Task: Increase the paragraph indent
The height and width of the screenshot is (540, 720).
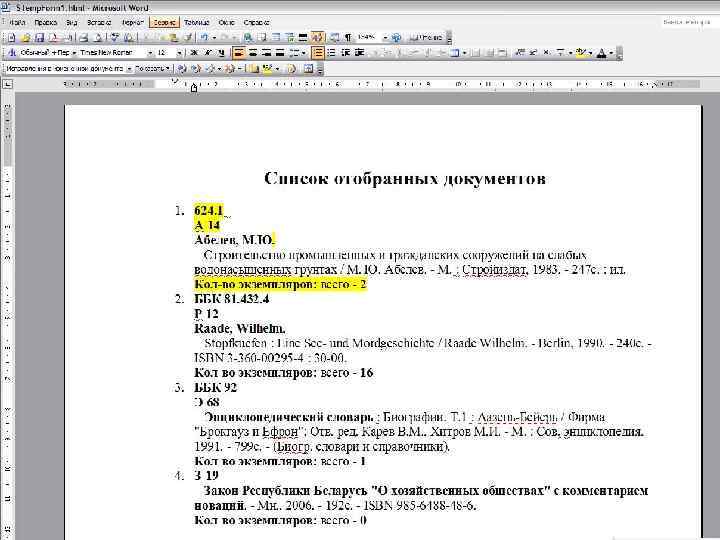Action: (360, 53)
